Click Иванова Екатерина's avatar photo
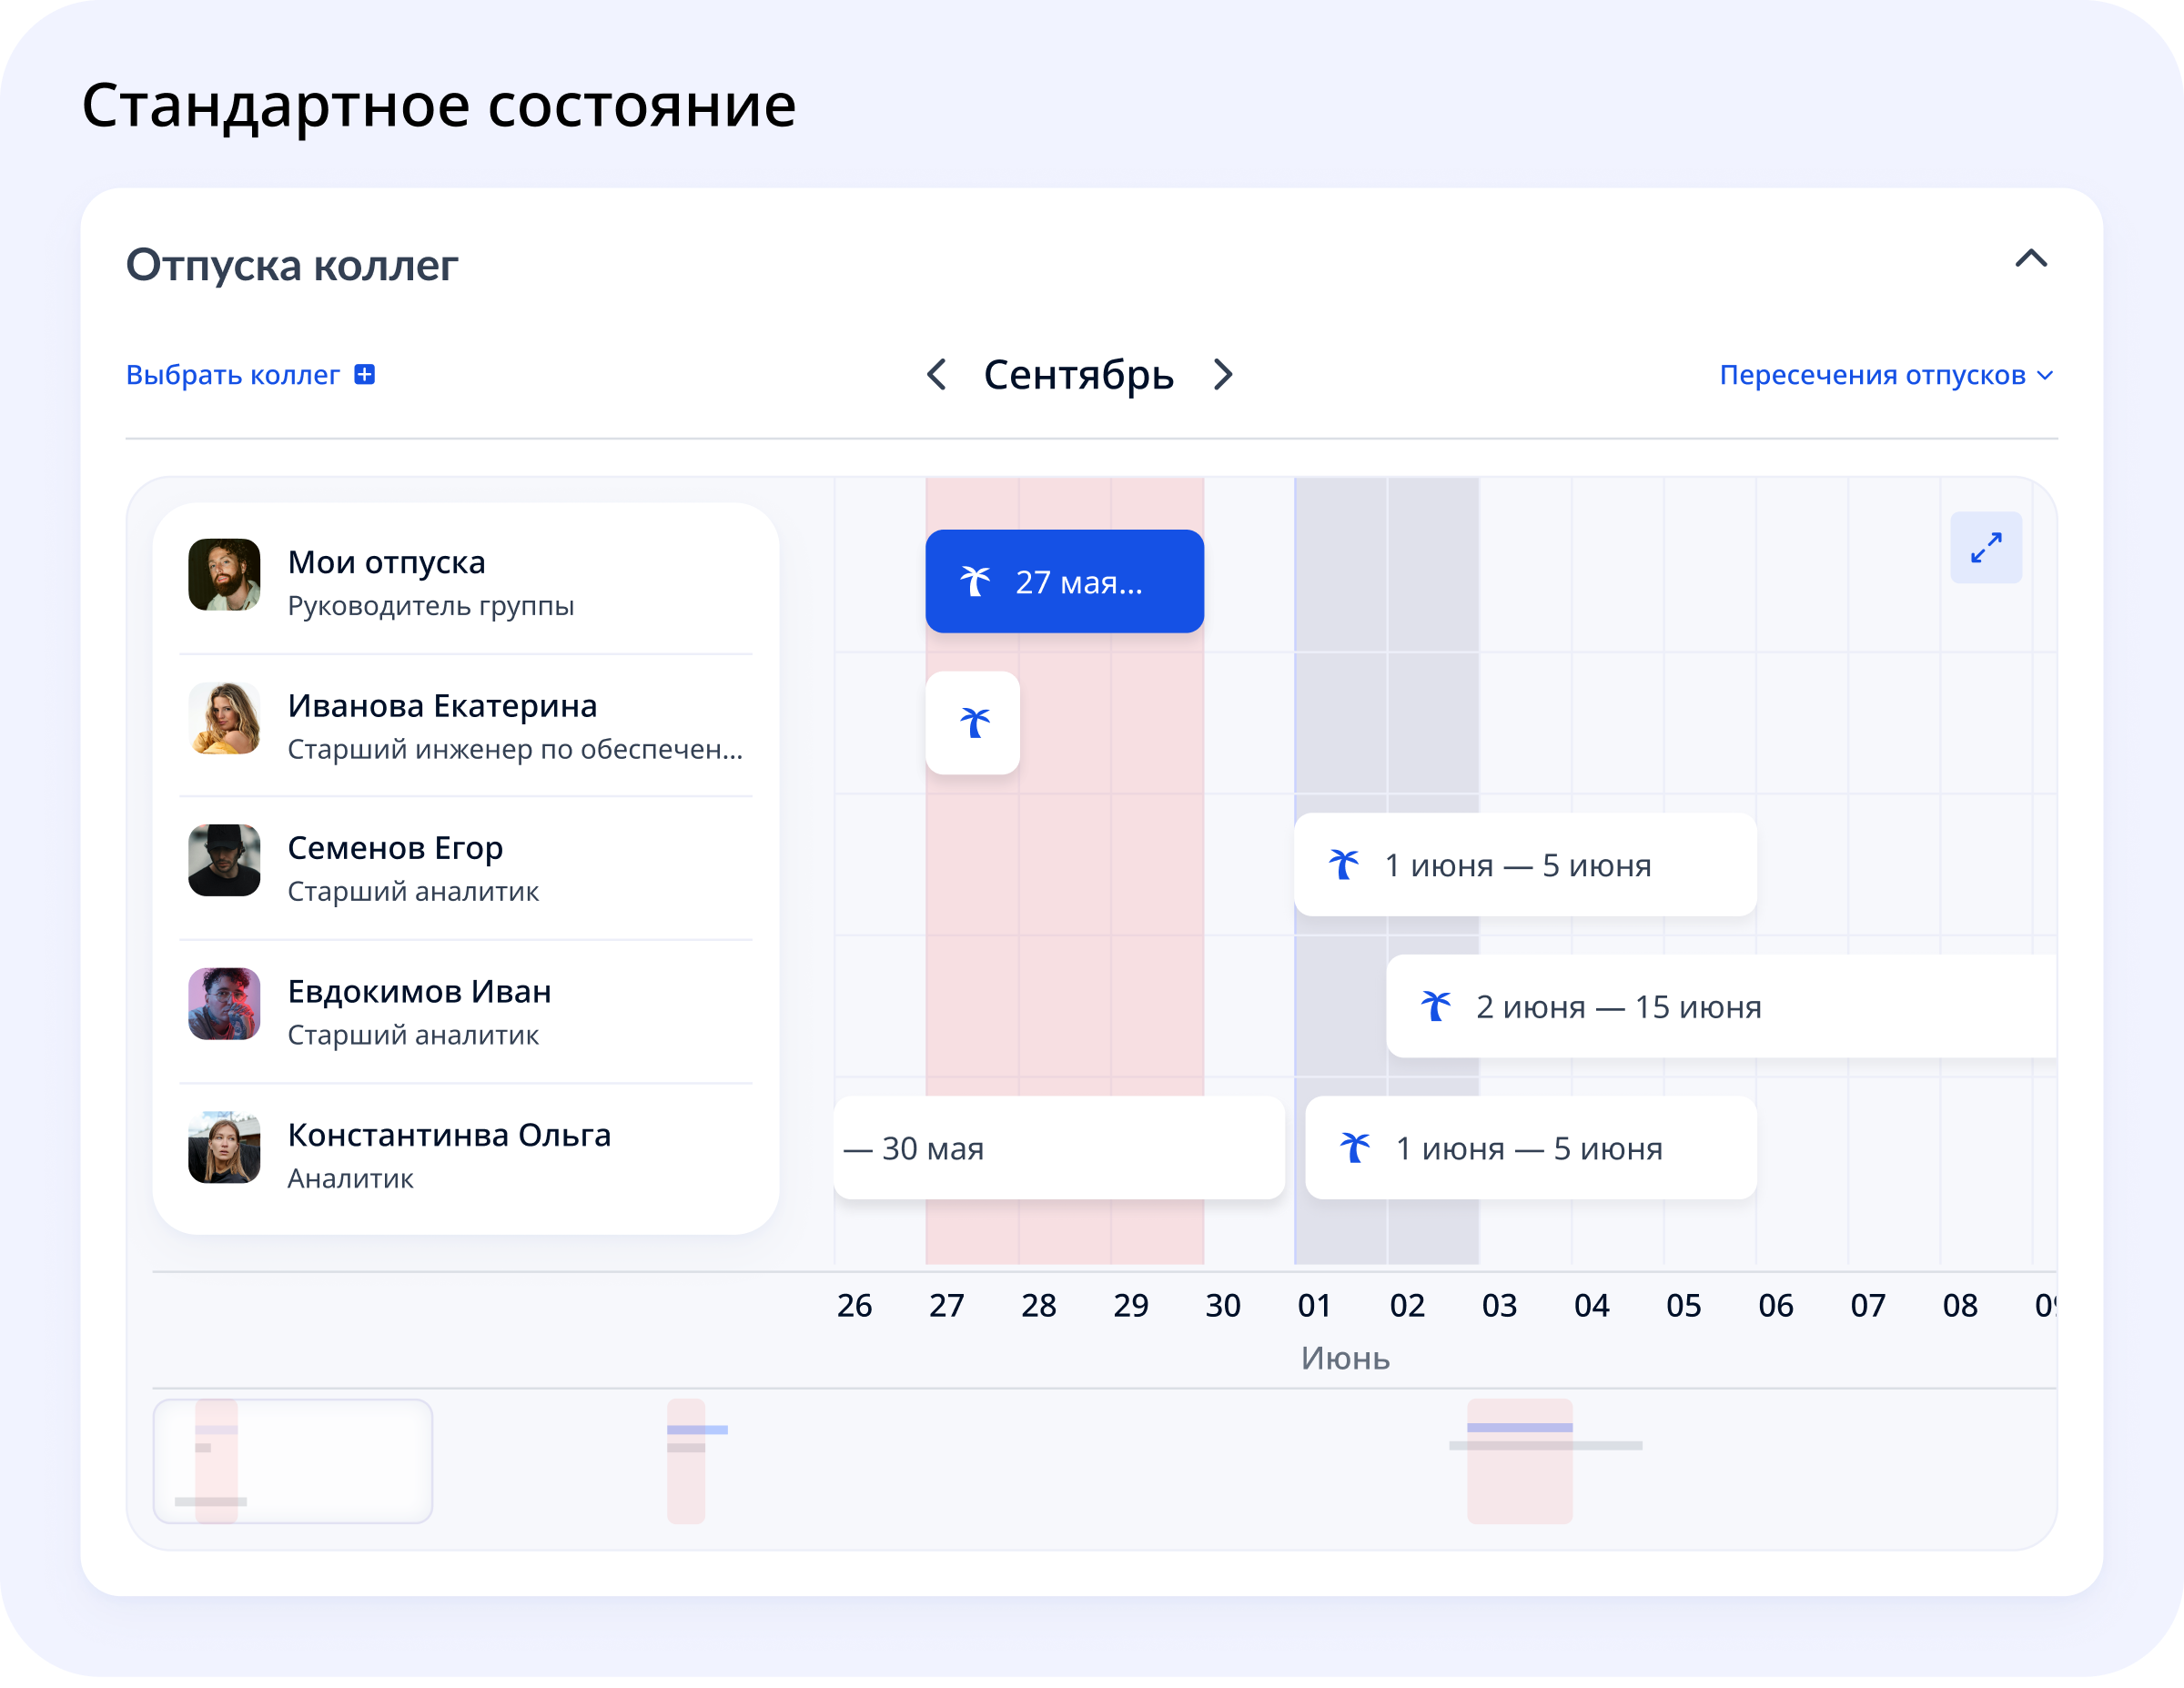This screenshot has width=2184, height=1688. 224,718
